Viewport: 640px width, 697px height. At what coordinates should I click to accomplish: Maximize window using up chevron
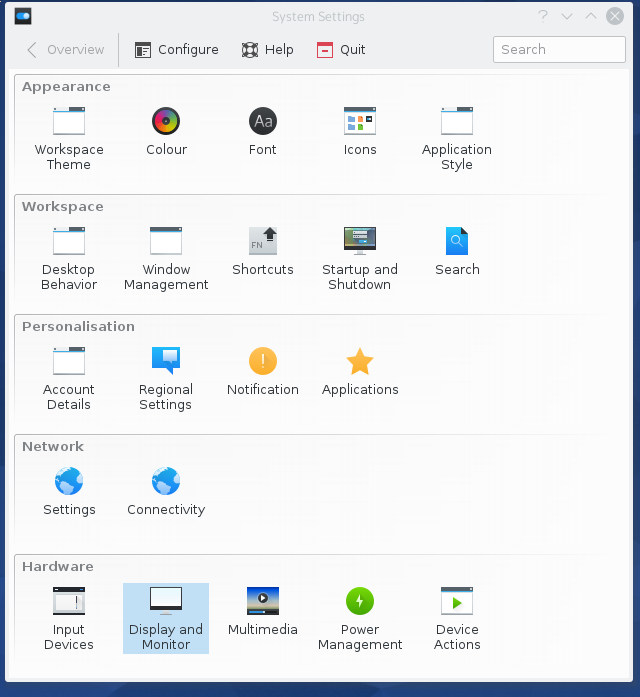591,16
